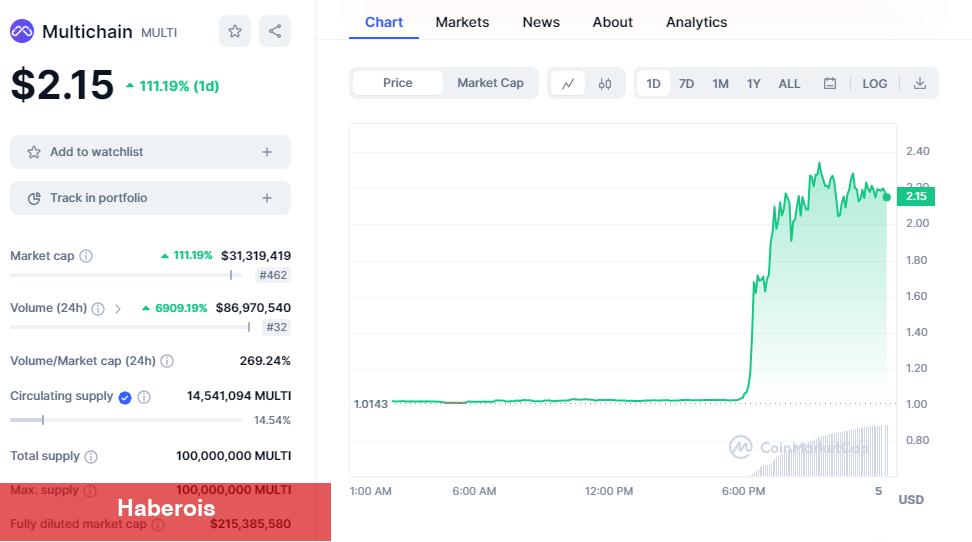
Task: Open Market cap info tooltip icon
Action: tap(86, 256)
